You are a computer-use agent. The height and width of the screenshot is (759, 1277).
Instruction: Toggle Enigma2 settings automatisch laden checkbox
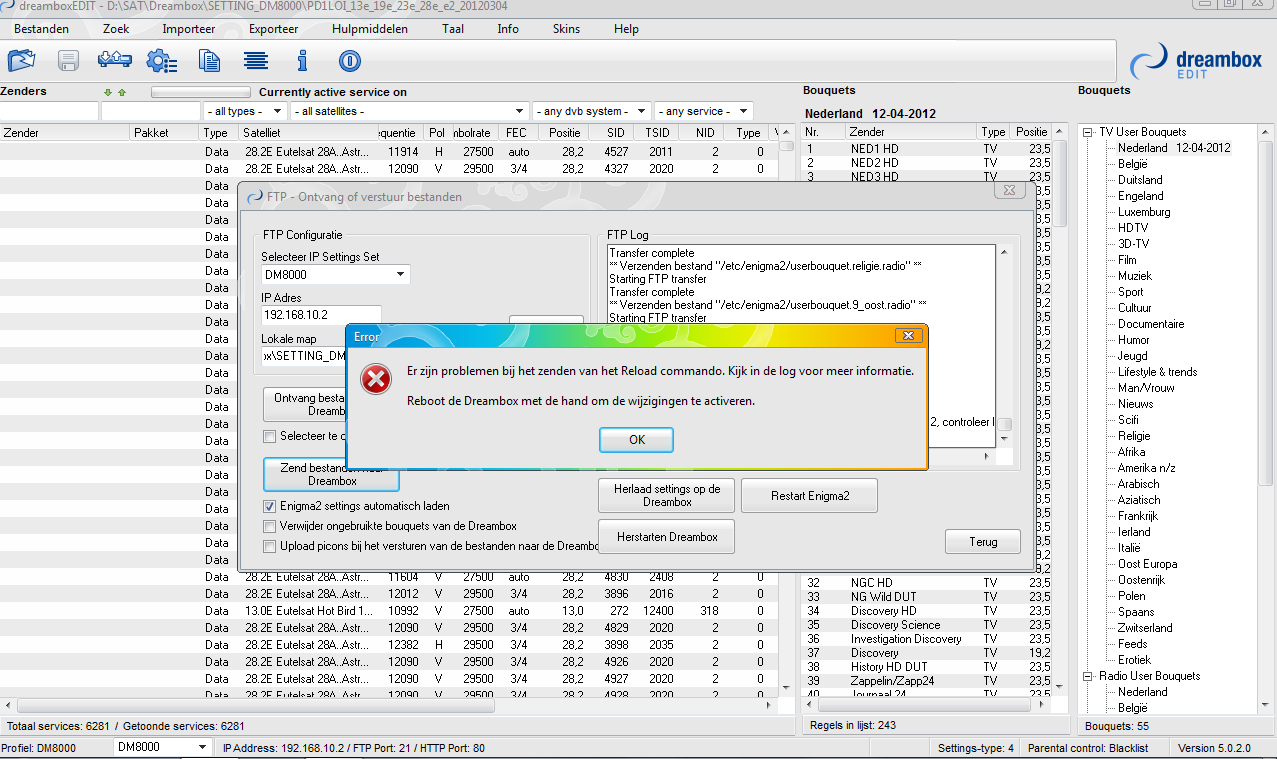[x=270, y=507]
